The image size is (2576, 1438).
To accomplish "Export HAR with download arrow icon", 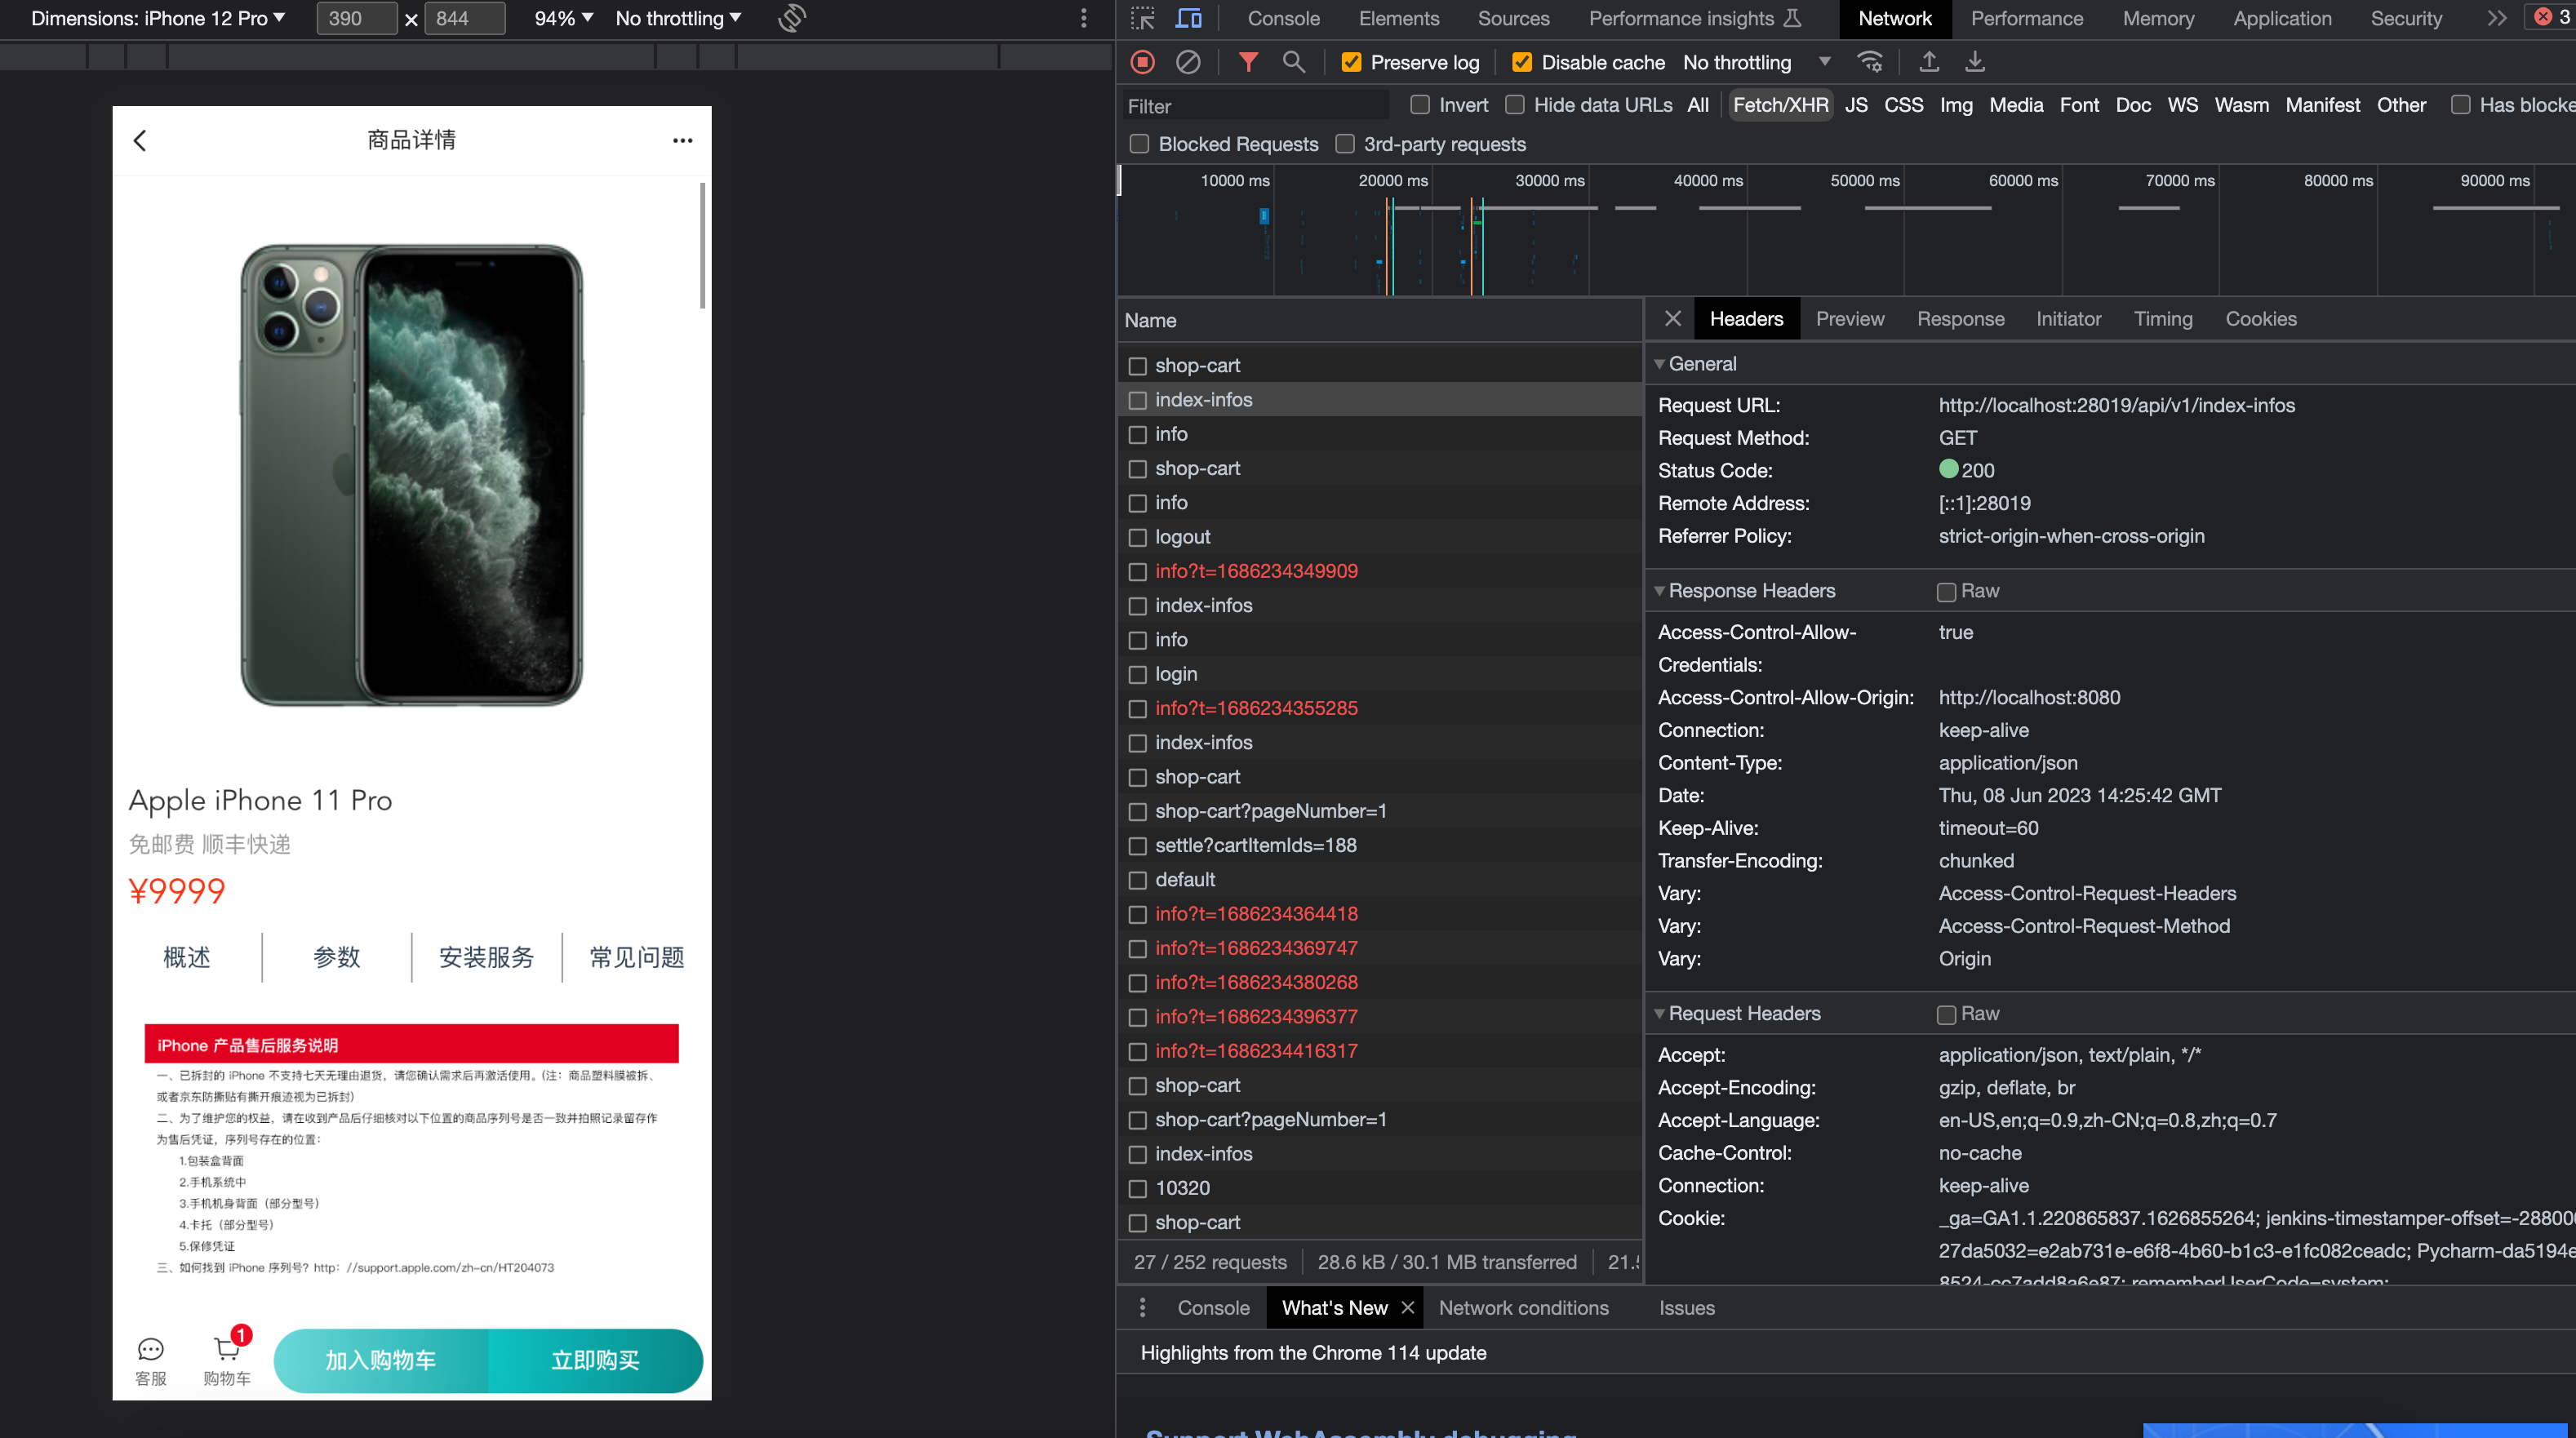I will coord(1974,62).
